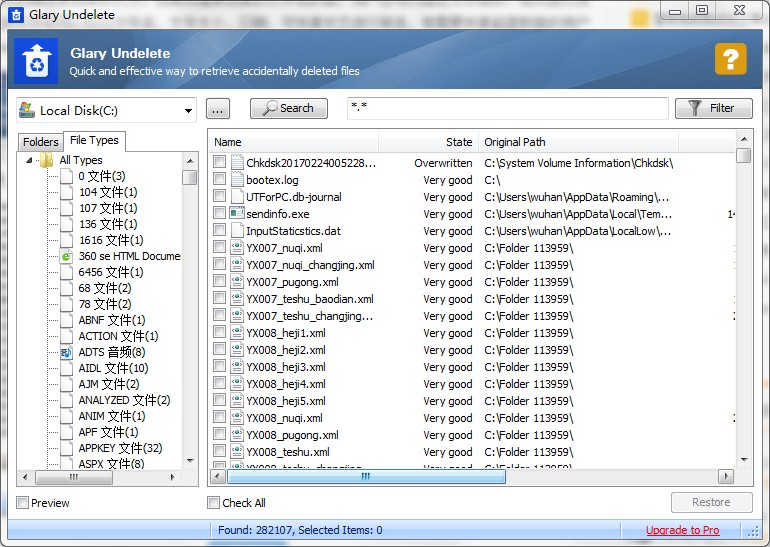Screen dimensions: 770x547
Task: Select the File Types tab
Action: [x=94, y=141]
